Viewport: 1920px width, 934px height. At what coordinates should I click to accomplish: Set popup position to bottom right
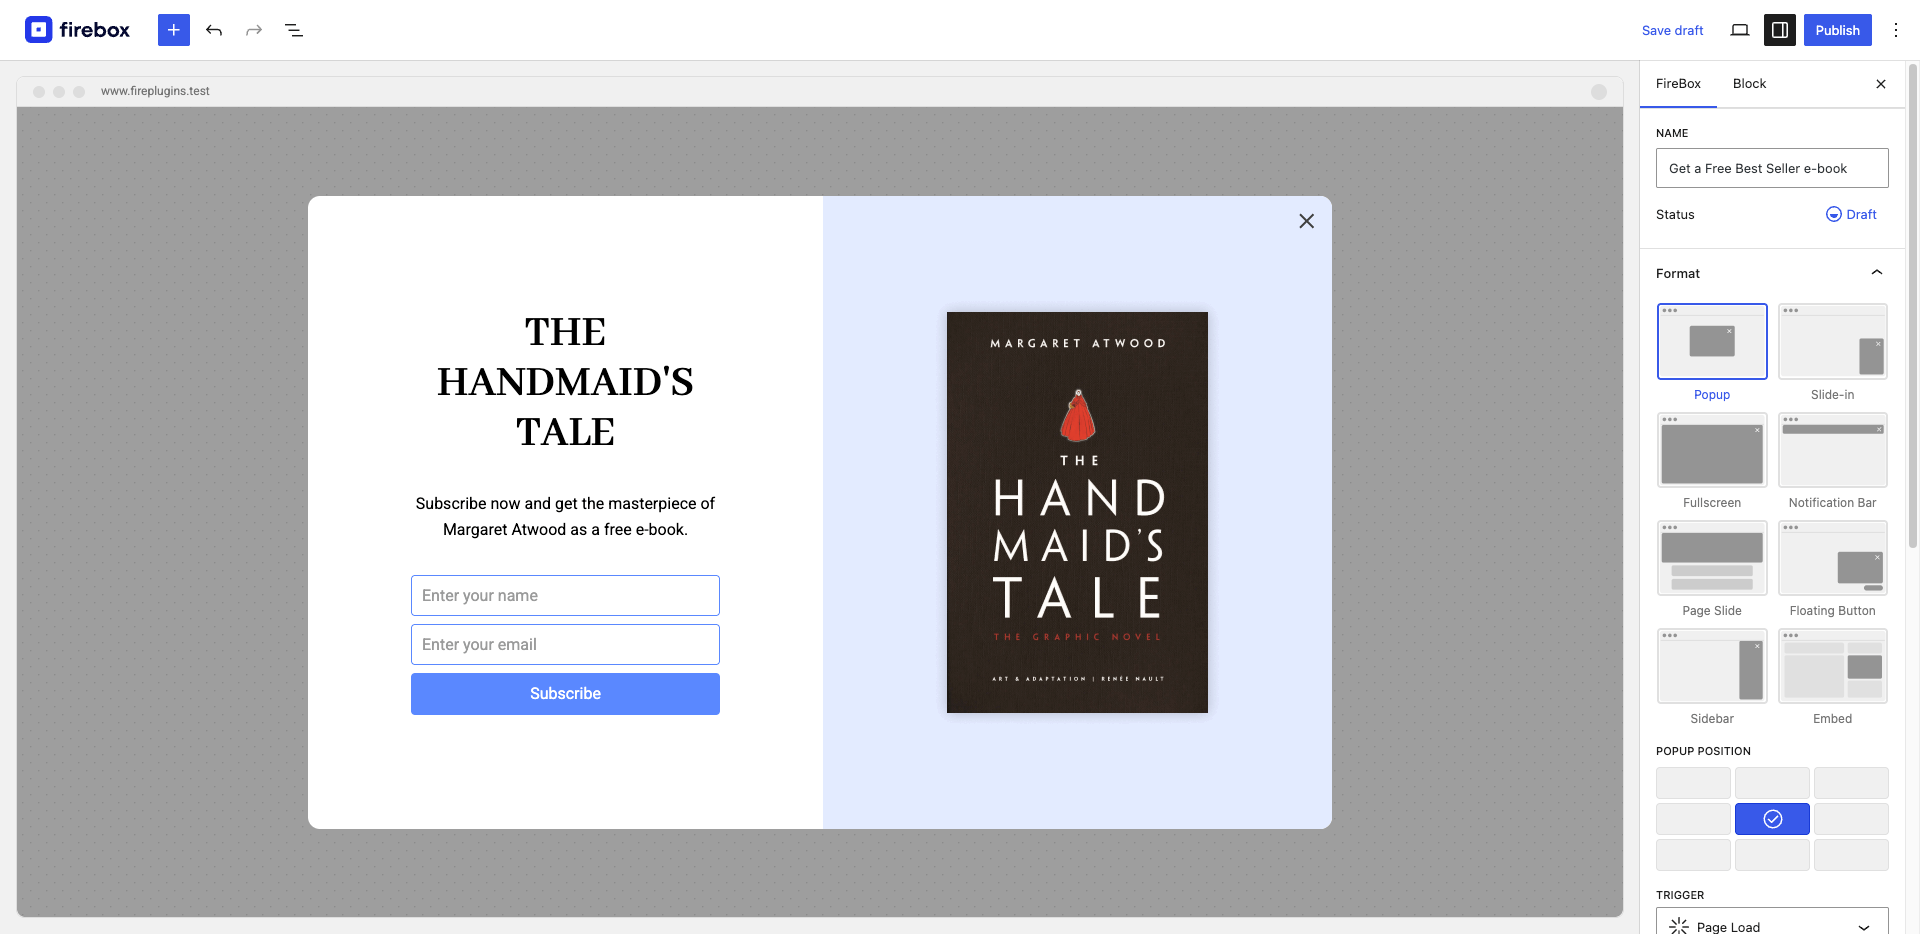coord(1851,855)
